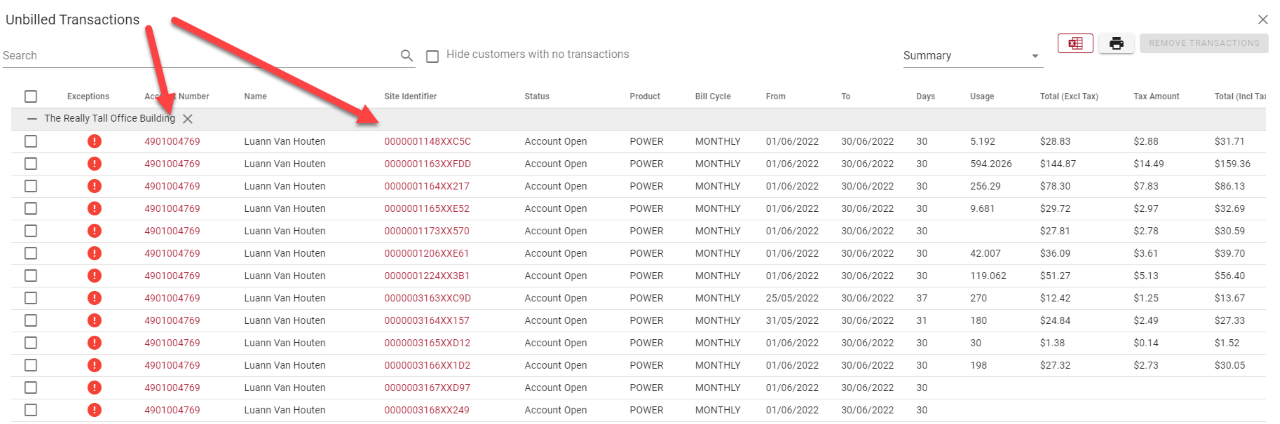This screenshot has height=424, width=1280.
Task: Sort by Tax Amount column header
Action: coord(1156,96)
